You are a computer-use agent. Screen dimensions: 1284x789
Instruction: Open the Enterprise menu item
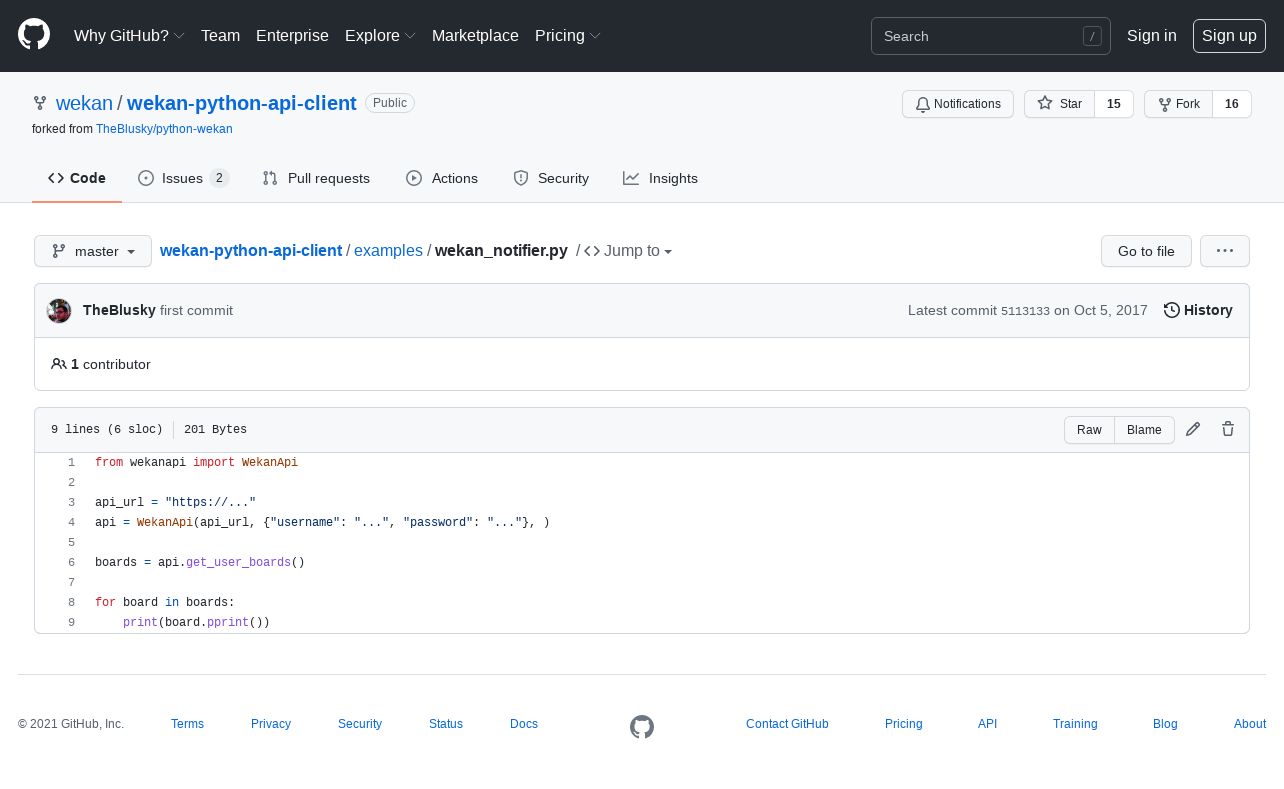(292, 36)
